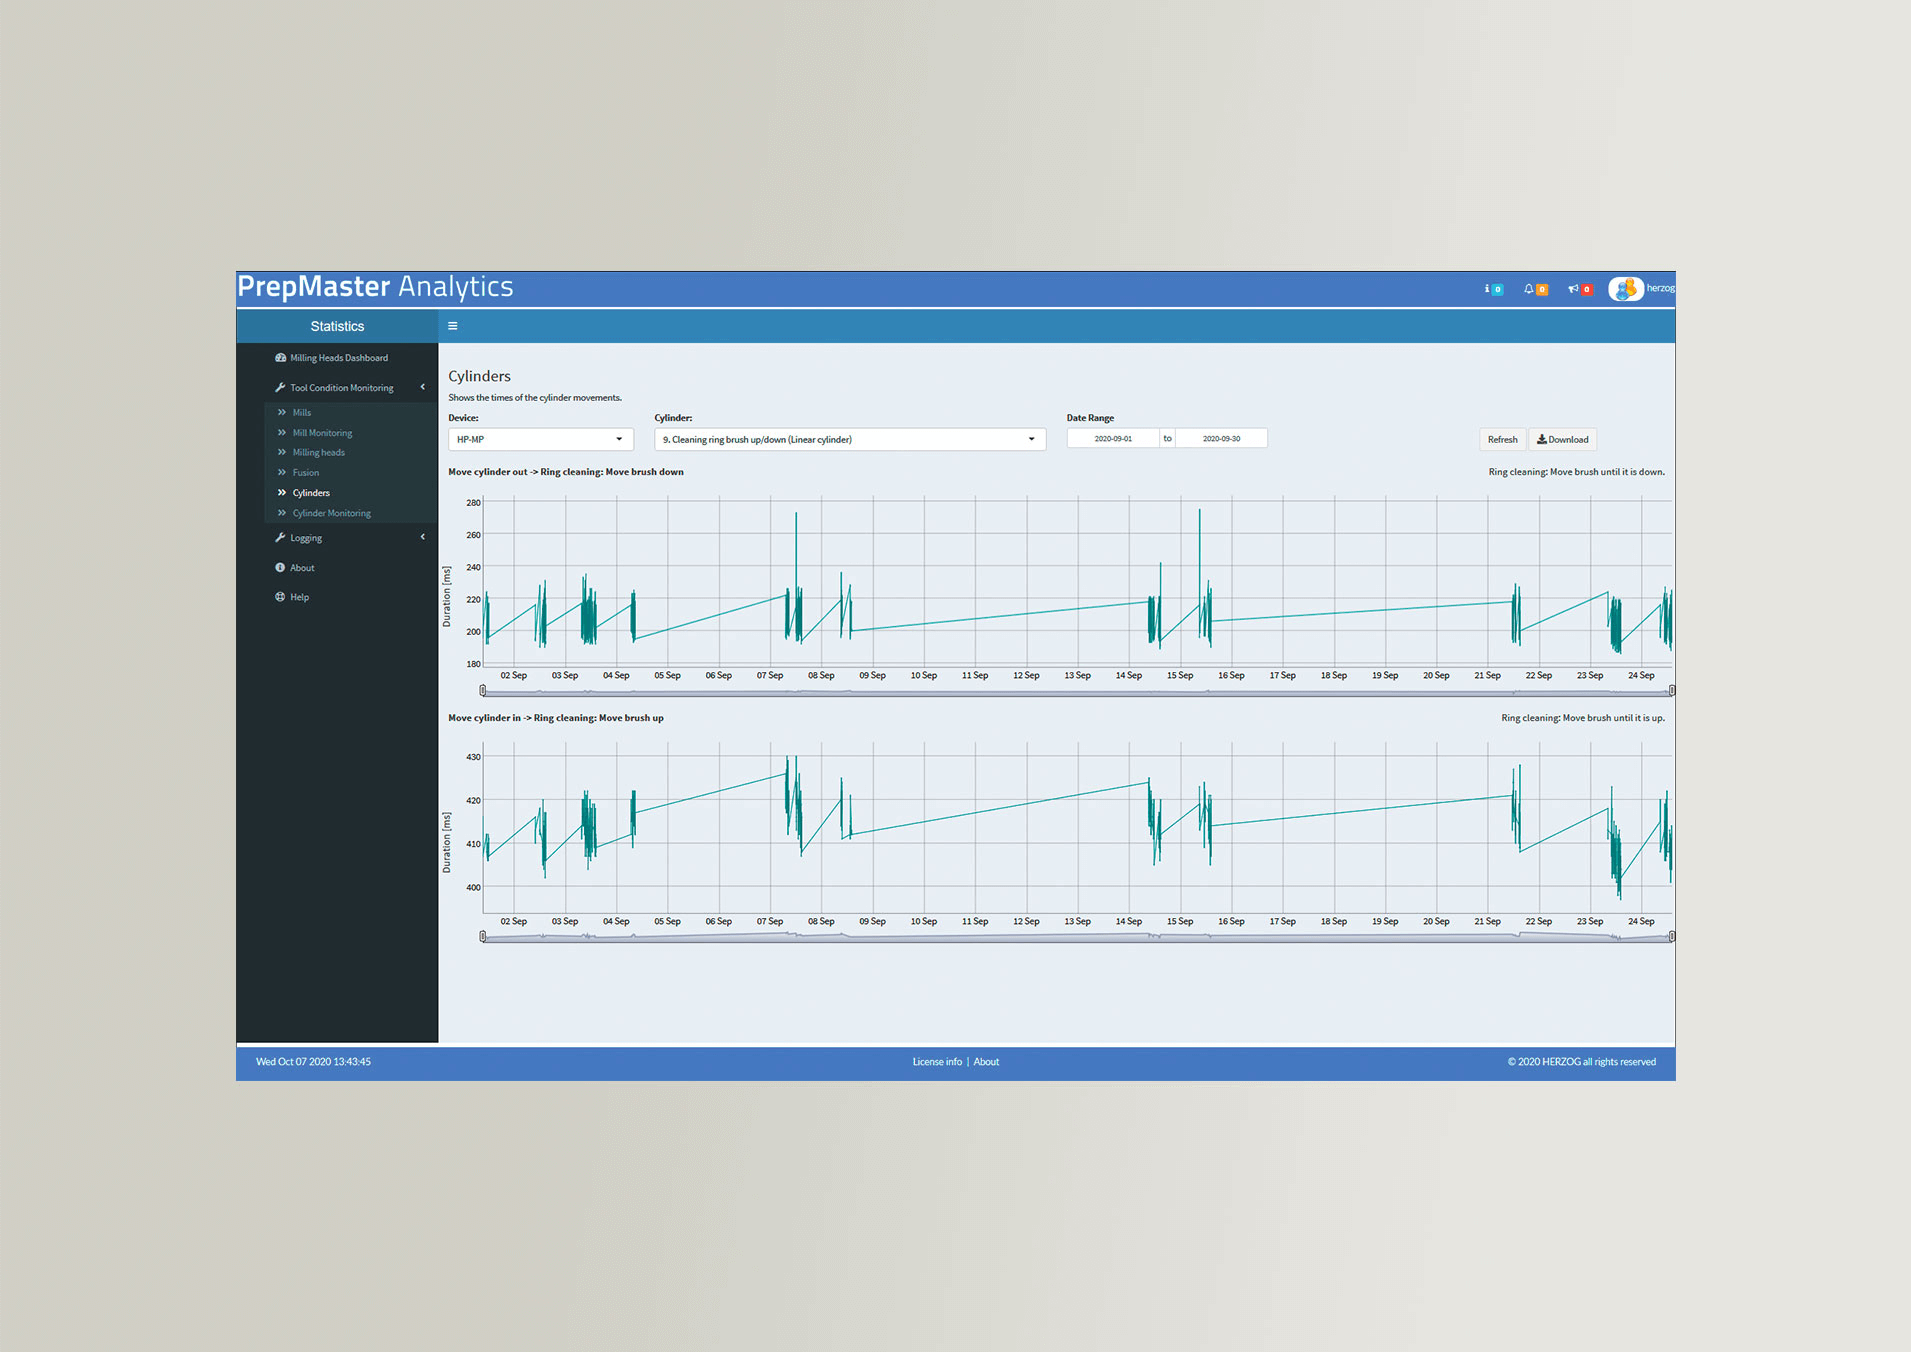The height and width of the screenshot is (1352, 1911).
Task: Toggle the hamburger sidebar menu icon
Action: tap(452, 326)
